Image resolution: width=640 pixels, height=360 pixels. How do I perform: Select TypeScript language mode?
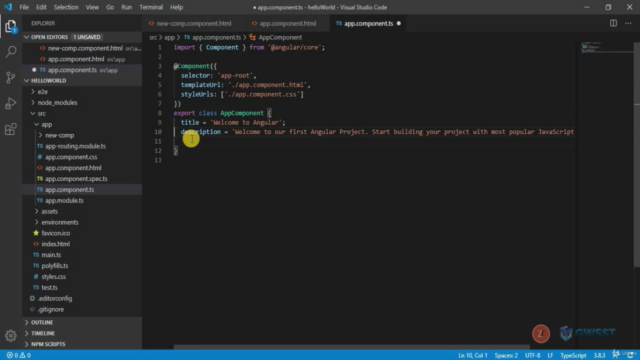(x=573, y=355)
